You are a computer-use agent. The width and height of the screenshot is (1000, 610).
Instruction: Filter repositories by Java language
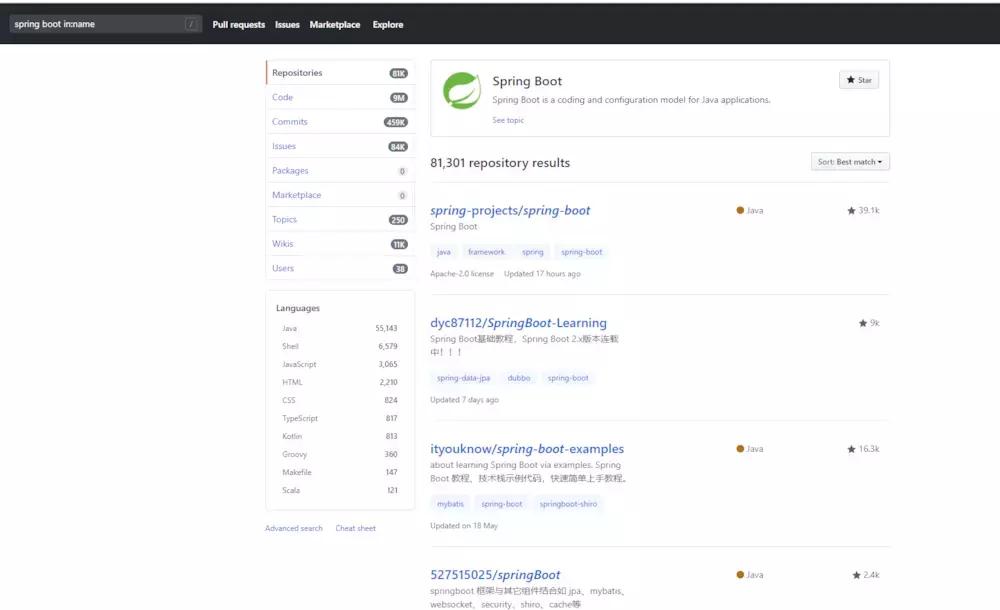coord(289,328)
